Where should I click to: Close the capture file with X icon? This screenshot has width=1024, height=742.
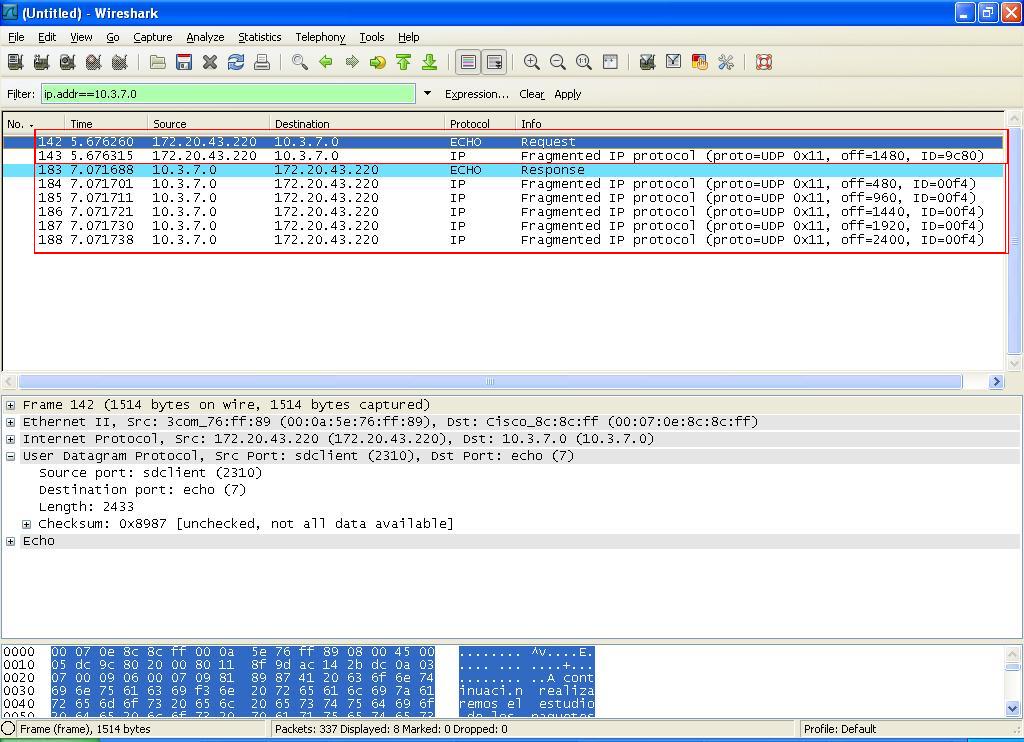click(210, 62)
